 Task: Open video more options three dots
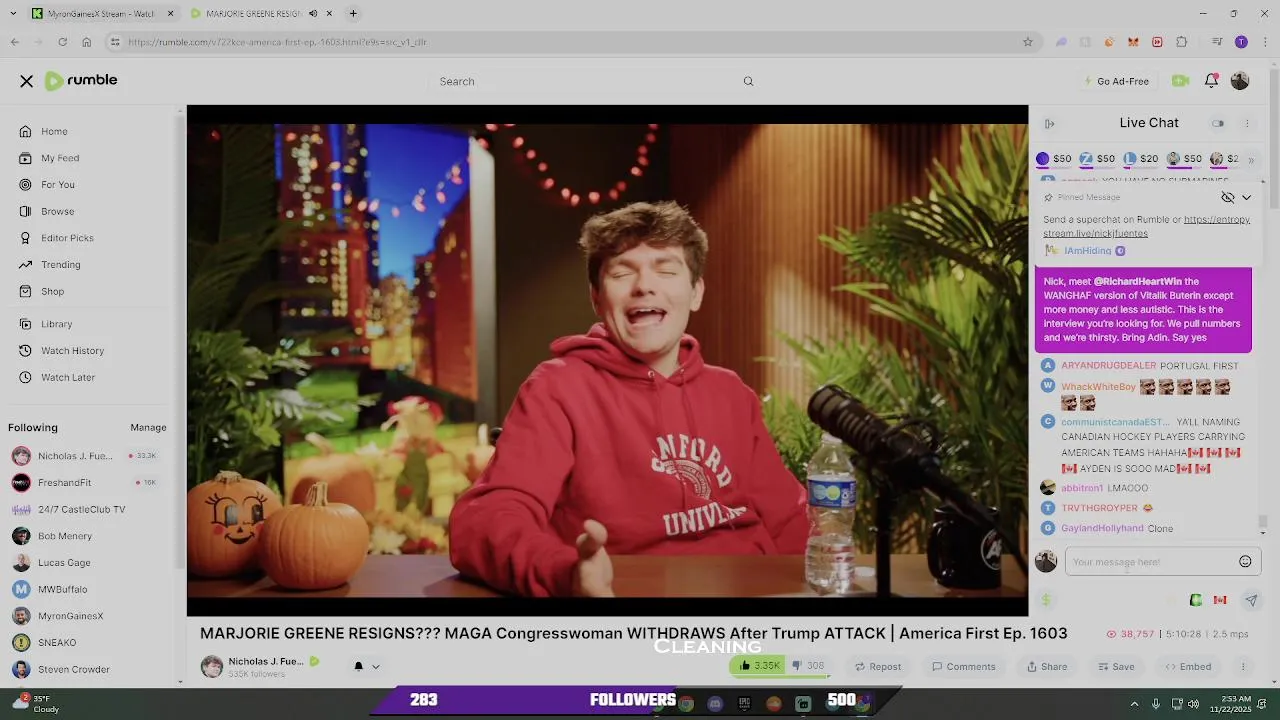[x=1243, y=666]
